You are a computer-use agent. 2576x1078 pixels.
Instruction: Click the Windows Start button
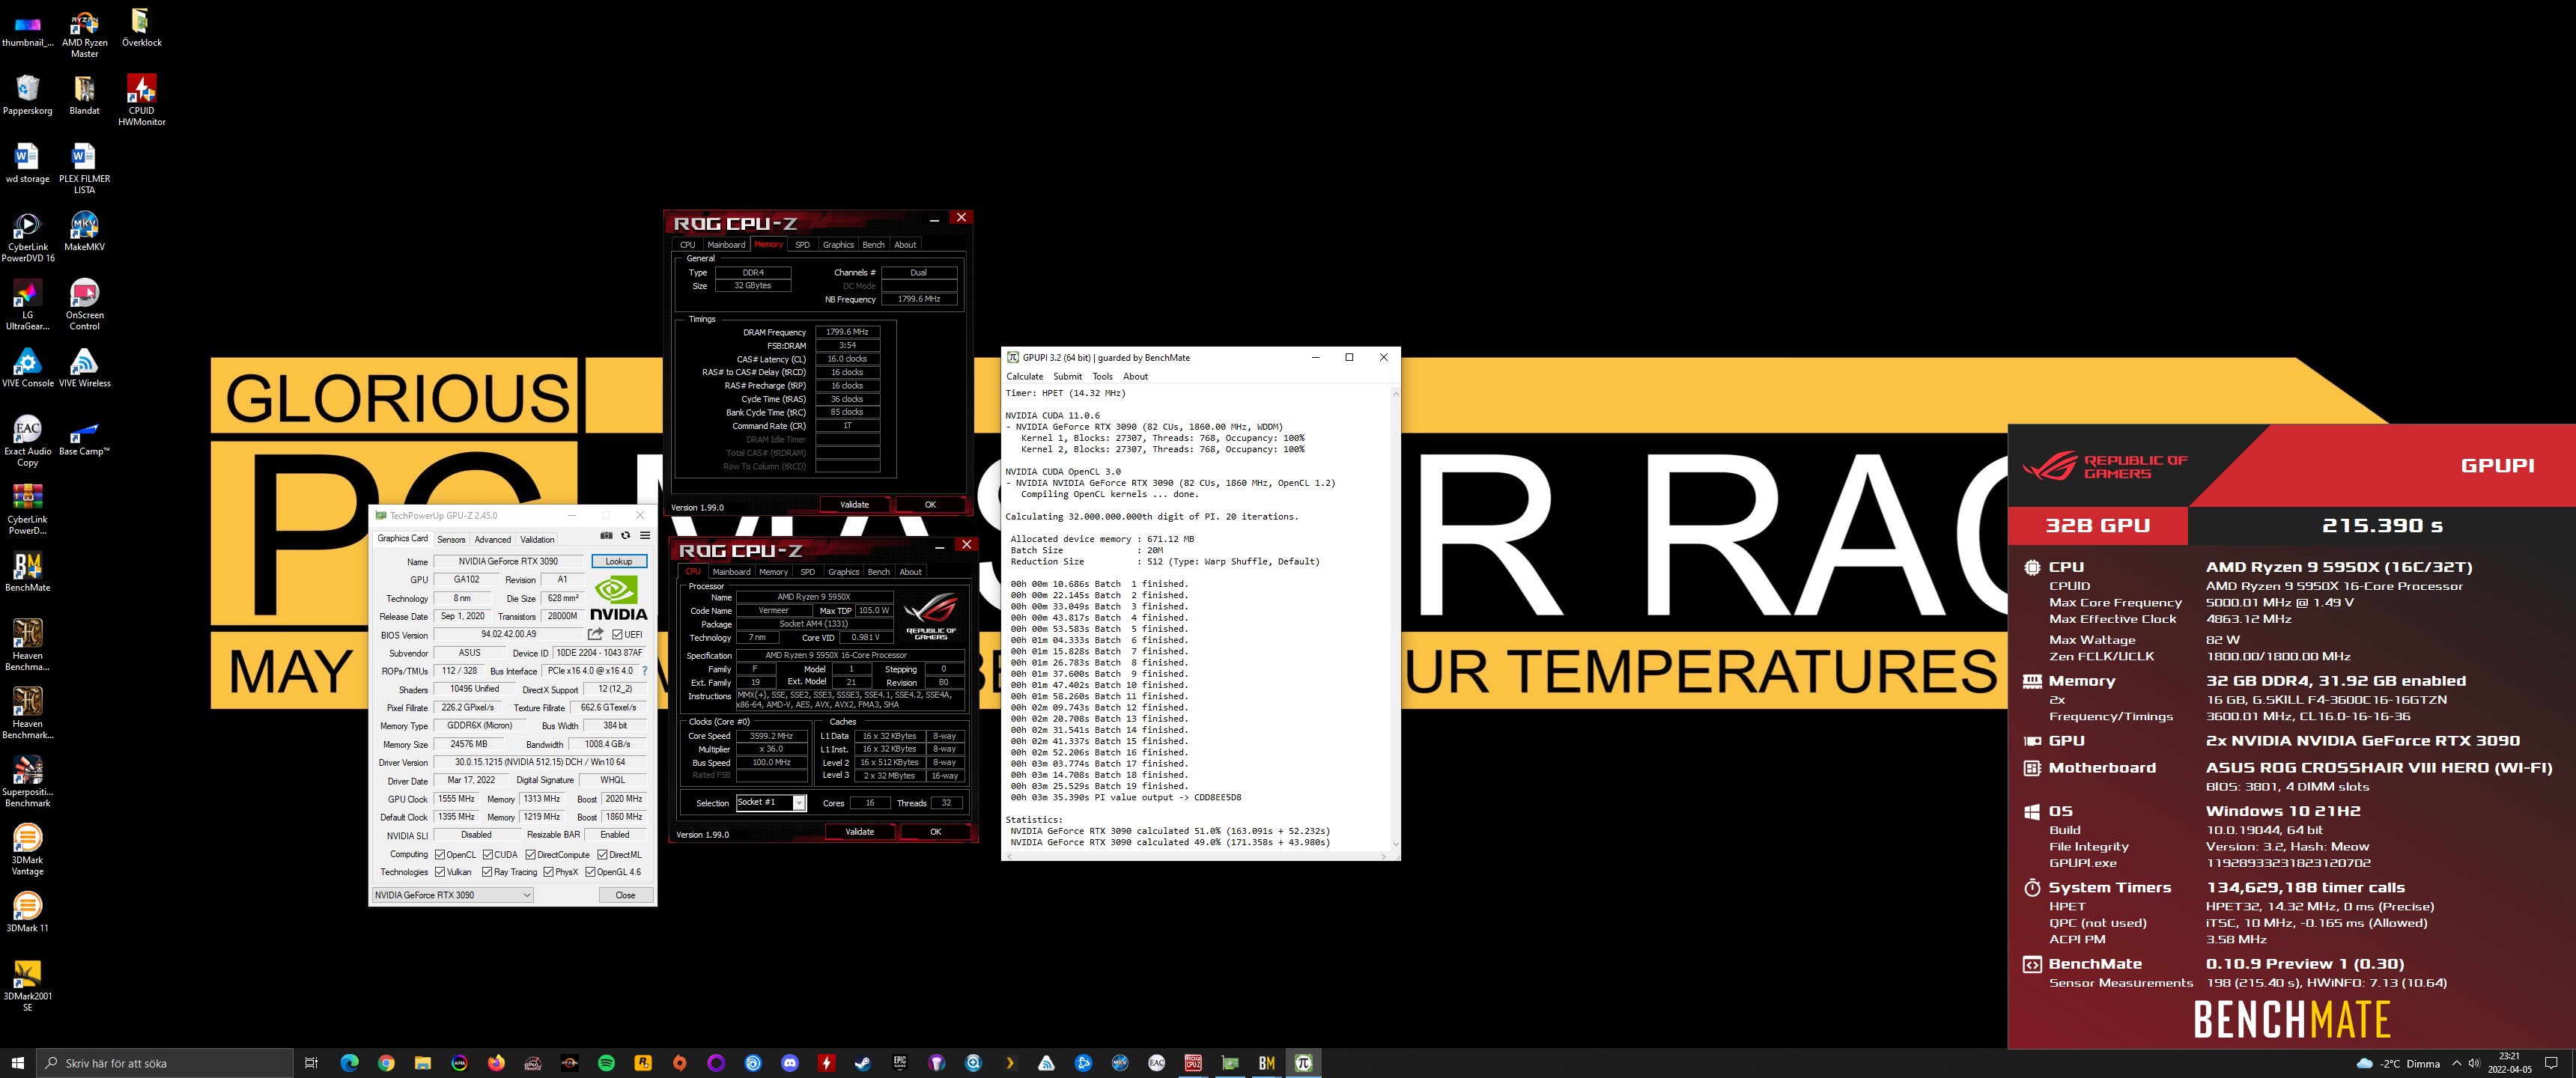pos(17,1063)
